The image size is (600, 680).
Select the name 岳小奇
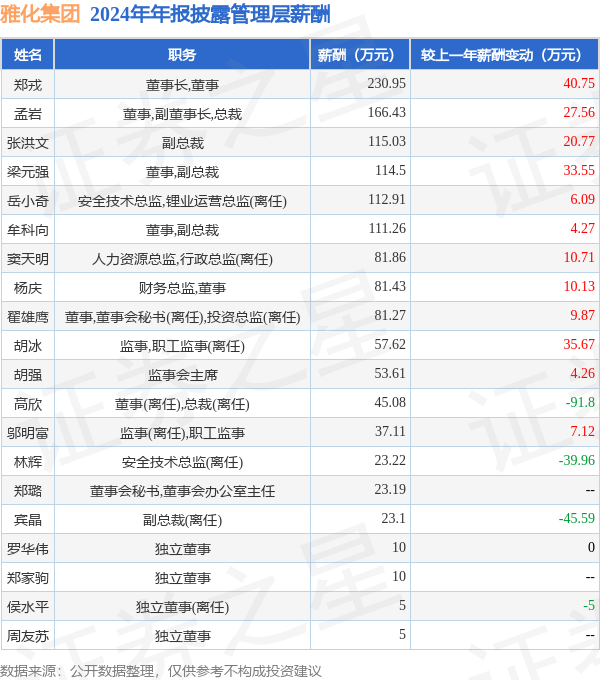pyautogui.click(x=28, y=201)
